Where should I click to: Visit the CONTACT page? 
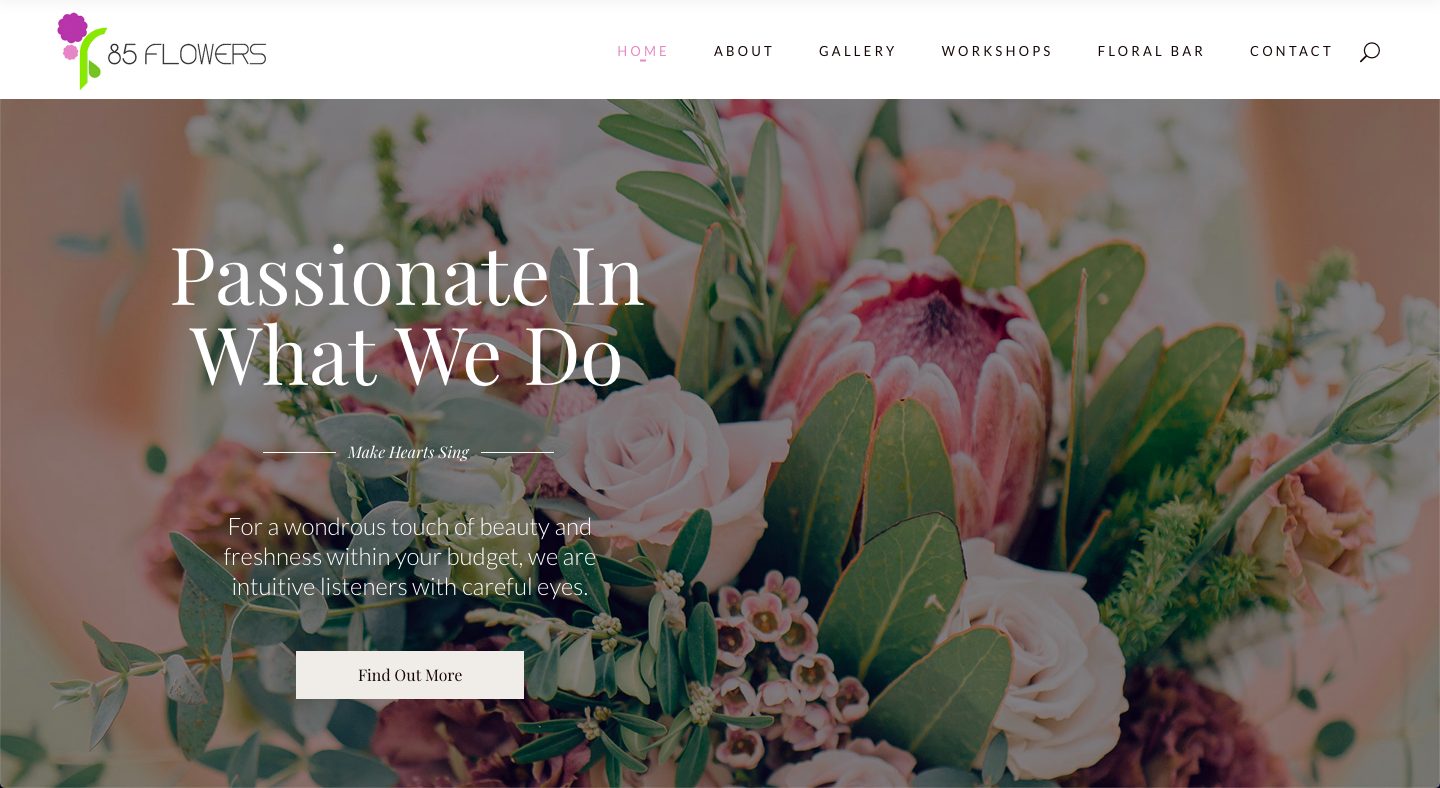1291,51
